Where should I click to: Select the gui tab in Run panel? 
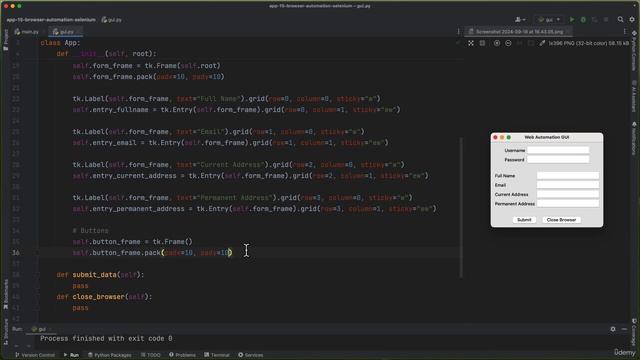[39, 329]
